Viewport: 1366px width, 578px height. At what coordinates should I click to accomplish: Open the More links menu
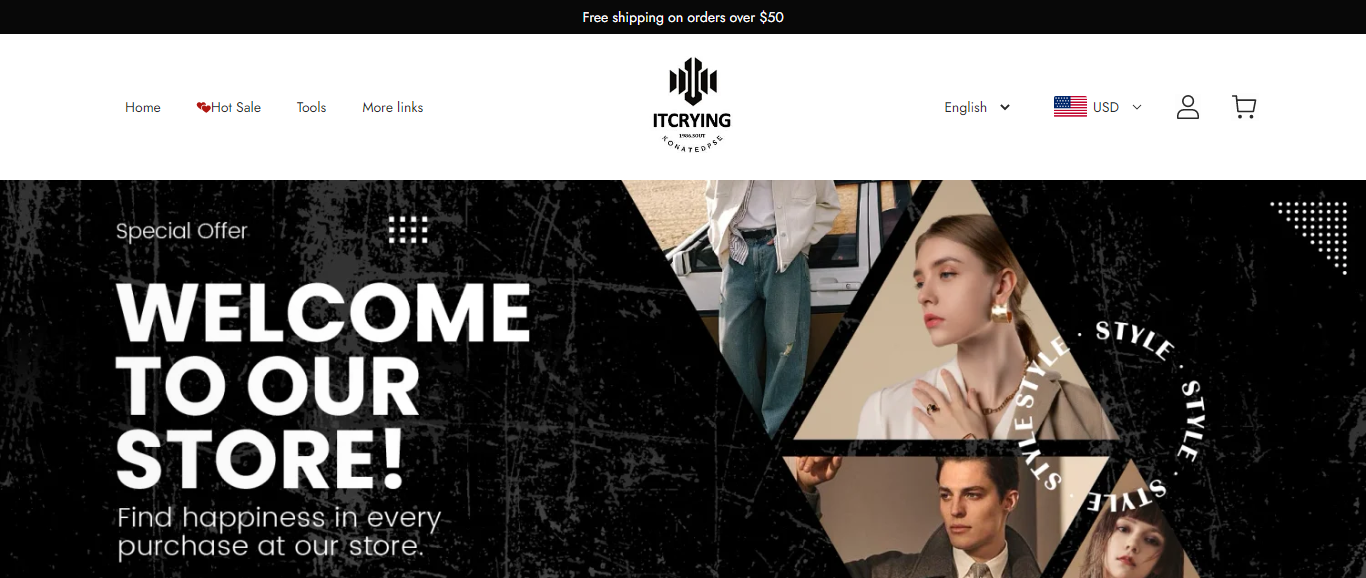[393, 107]
